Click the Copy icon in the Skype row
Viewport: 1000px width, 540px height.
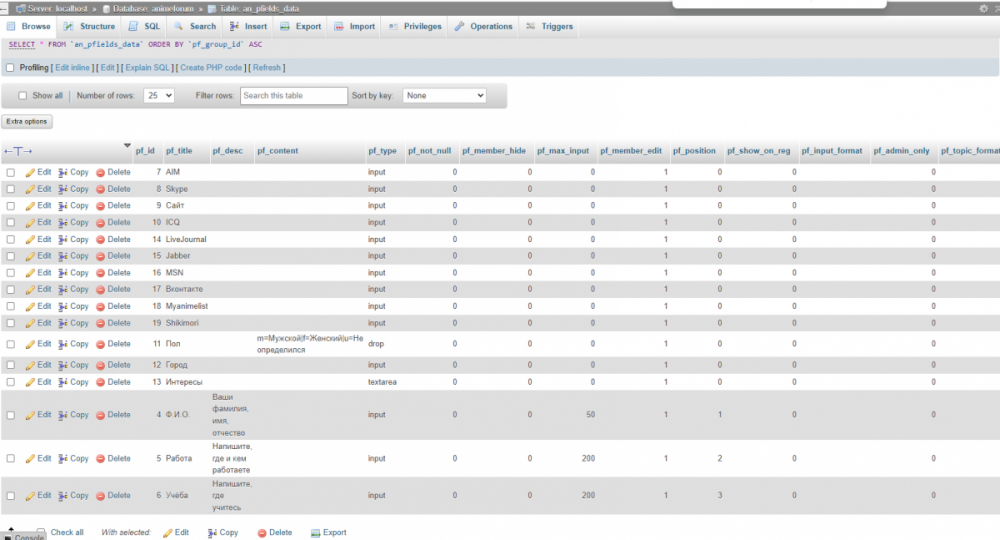pyautogui.click(x=63, y=189)
